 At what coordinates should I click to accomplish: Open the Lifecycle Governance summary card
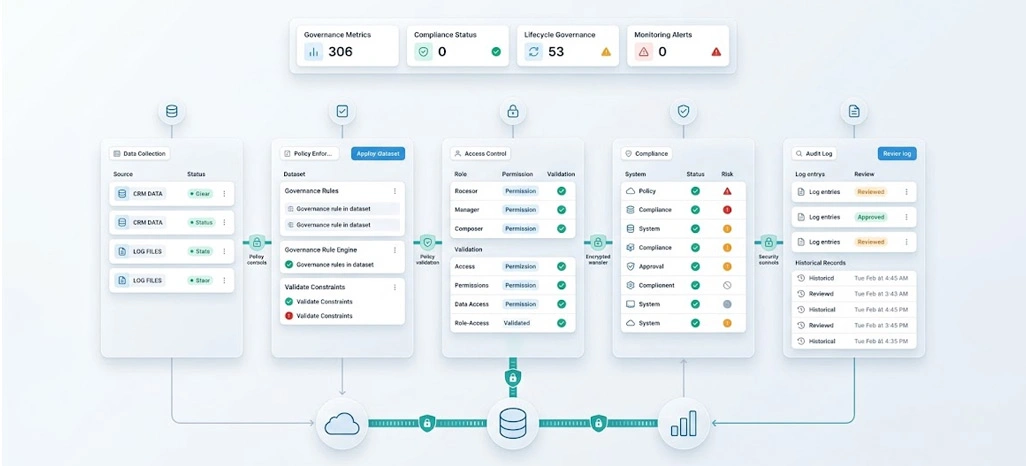point(568,45)
